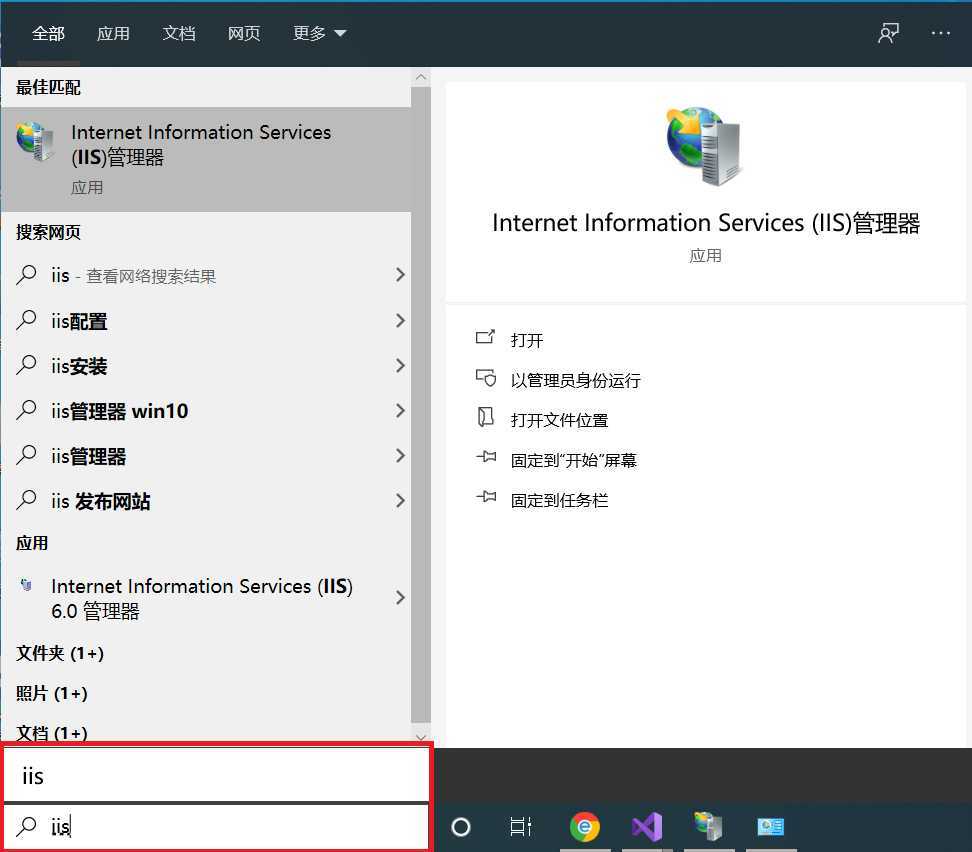Expand arrow for iis 查看网络搜索结果
The image size is (972, 852).
tap(400, 275)
